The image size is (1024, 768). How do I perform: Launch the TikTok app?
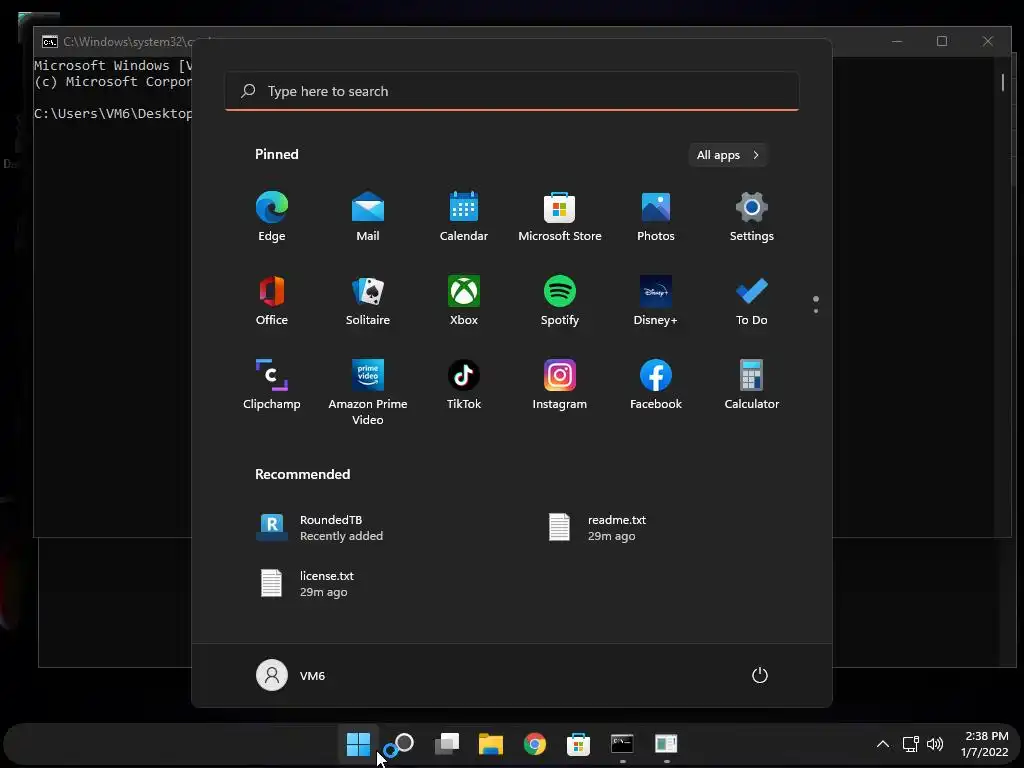[x=464, y=385]
